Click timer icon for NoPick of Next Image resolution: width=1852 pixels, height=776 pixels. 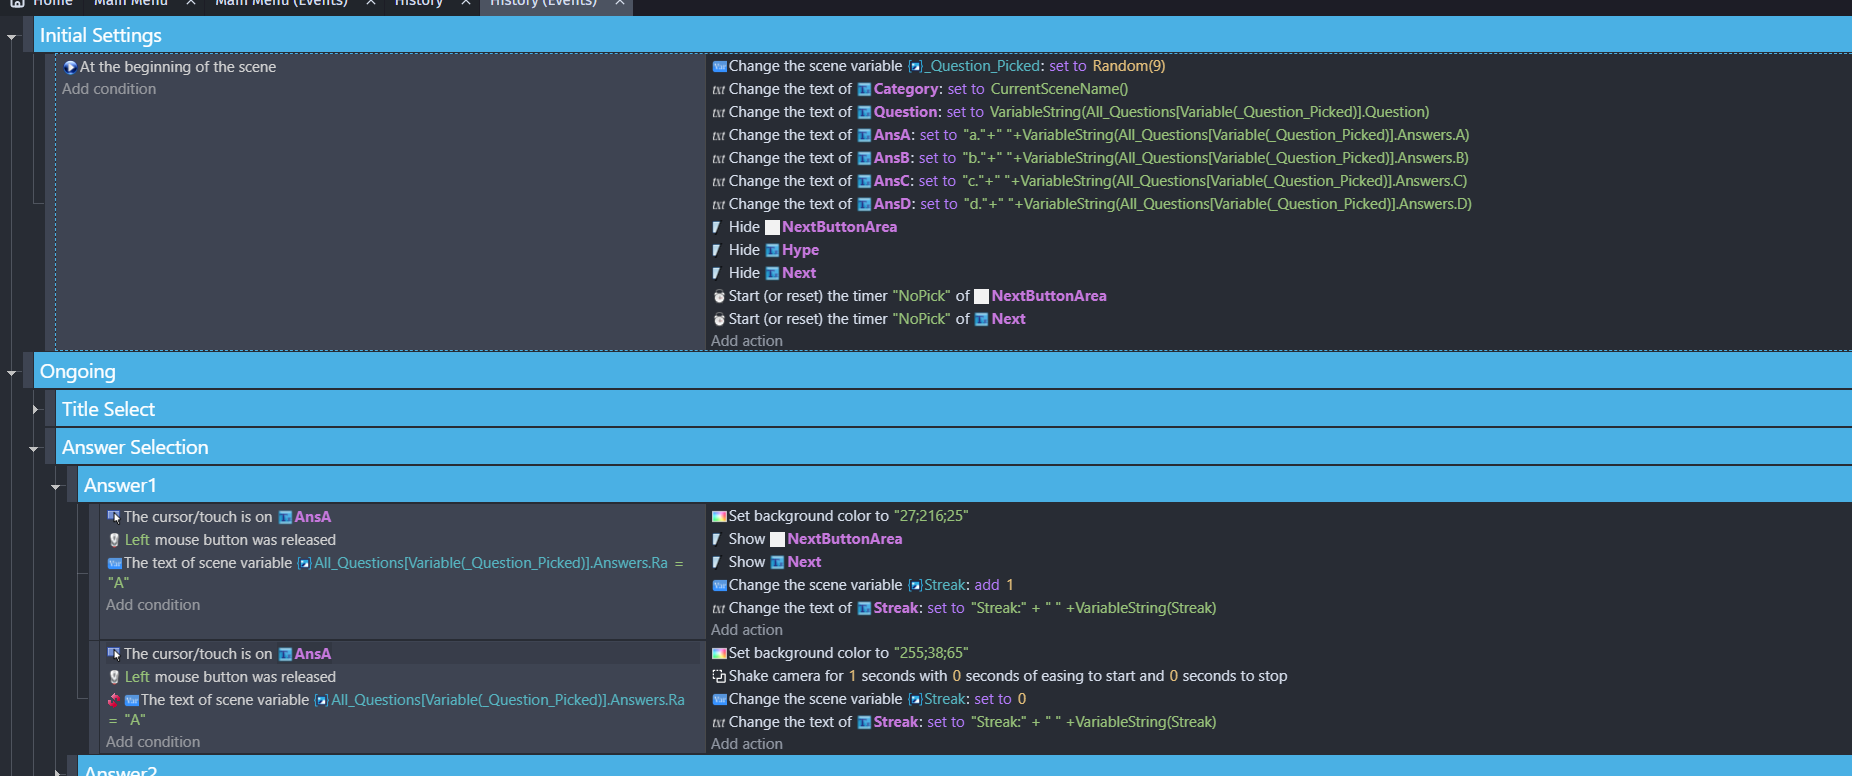tap(718, 319)
